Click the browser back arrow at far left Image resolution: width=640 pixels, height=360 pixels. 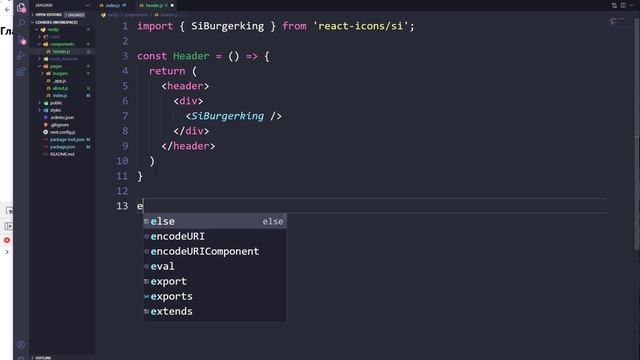tap(7, 9)
